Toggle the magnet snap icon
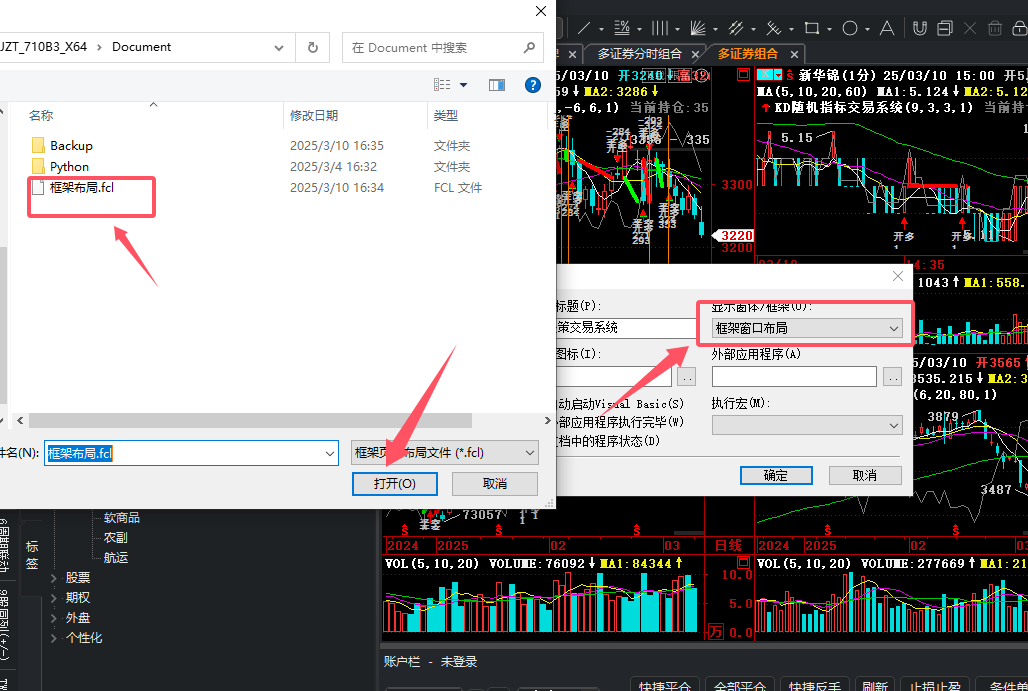Image resolution: width=1028 pixels, height=691 pixels. coord(920,28)
